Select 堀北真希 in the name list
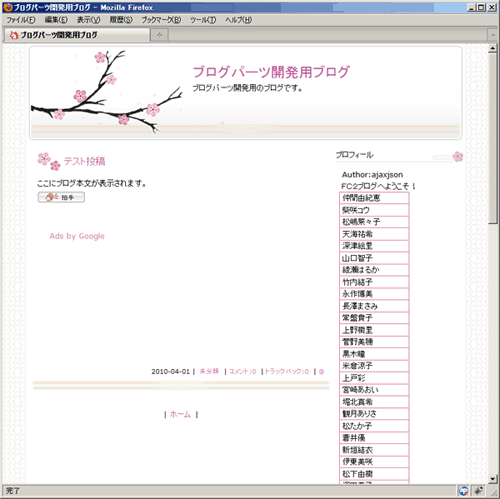The width and height of the screenshot is (500, 499). 374,402
